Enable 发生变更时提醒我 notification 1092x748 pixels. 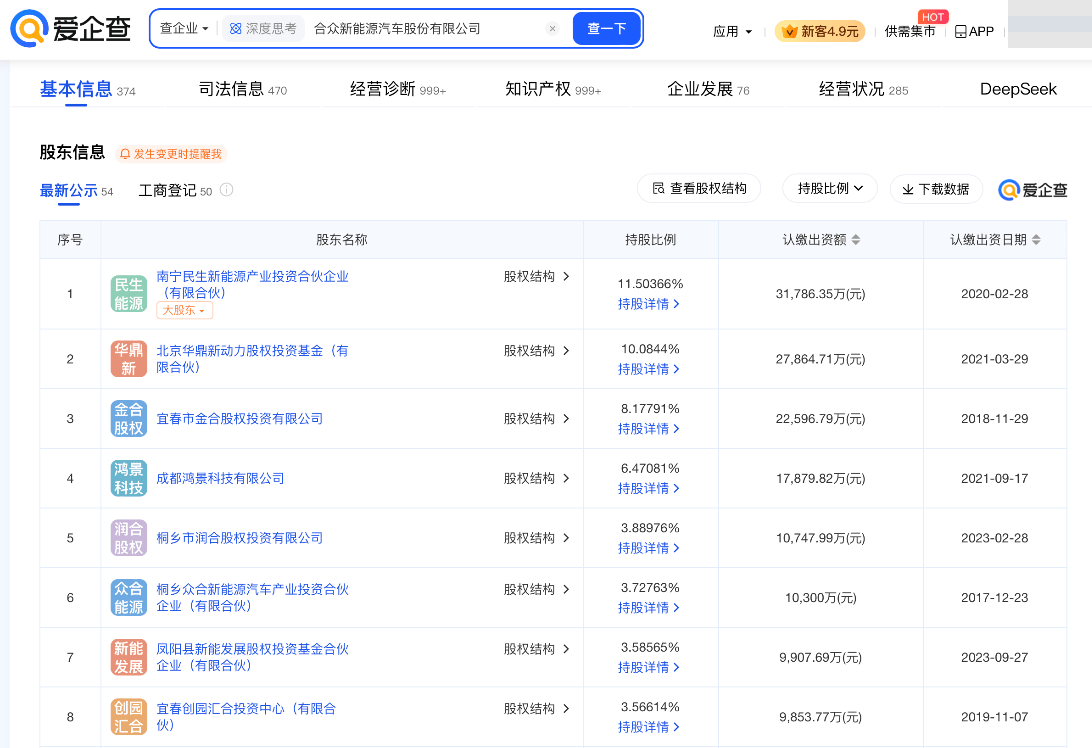point(171,154)
